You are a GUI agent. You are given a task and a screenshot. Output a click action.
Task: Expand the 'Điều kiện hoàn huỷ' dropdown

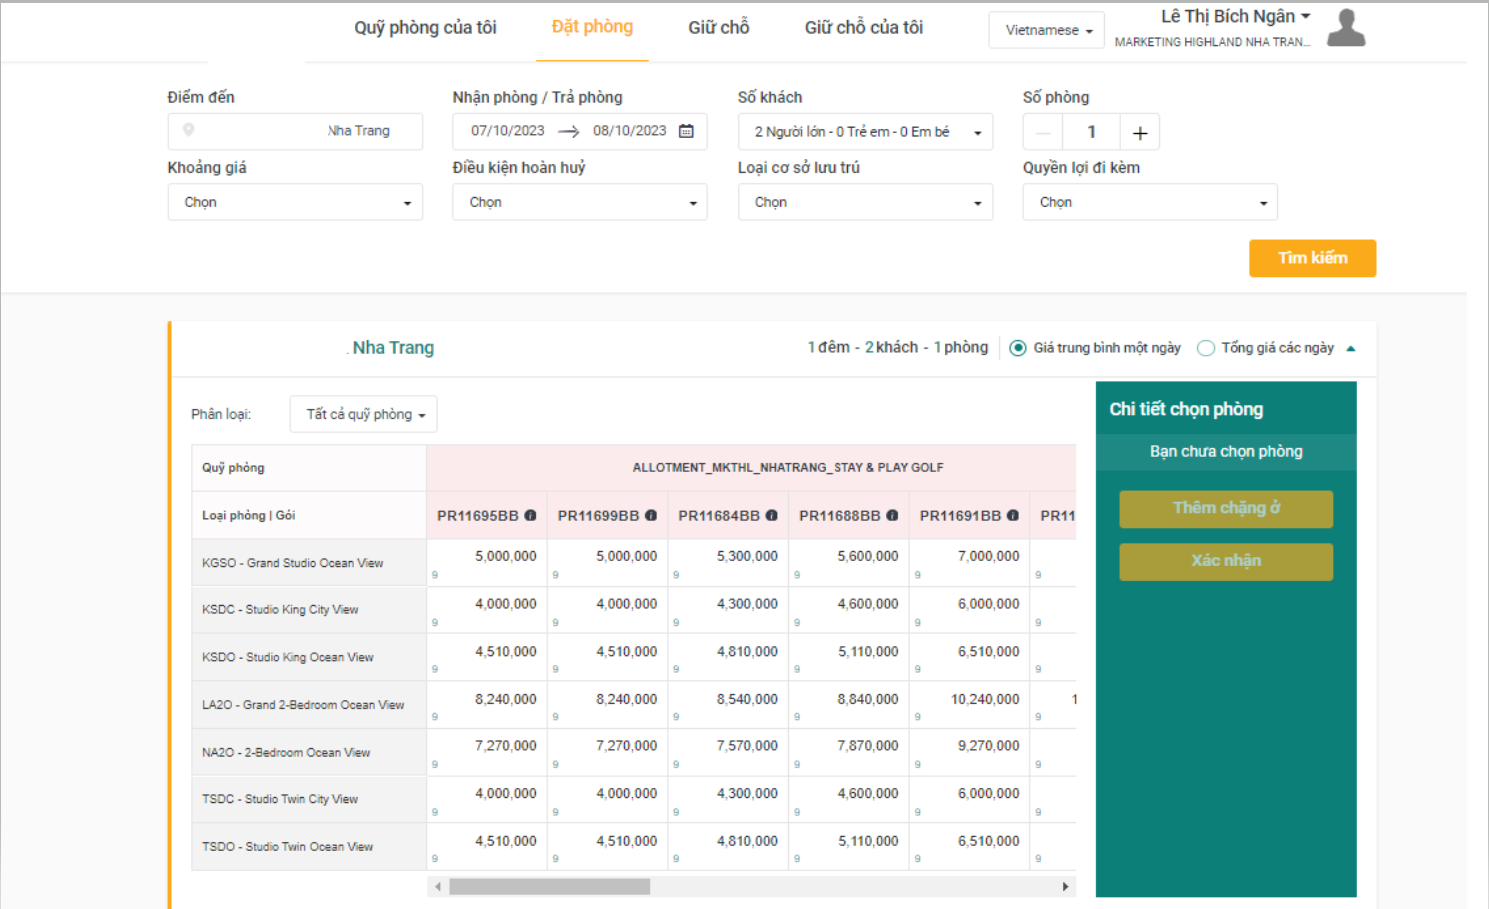(x=580, y=202)
